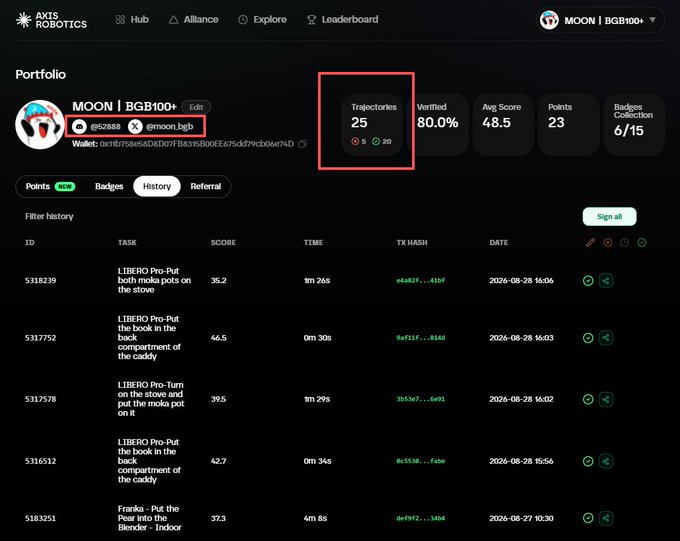This screenshot has height=541, width=680.
Task: Click the verified check for row 5317578
Action: [x=588, y=399]
